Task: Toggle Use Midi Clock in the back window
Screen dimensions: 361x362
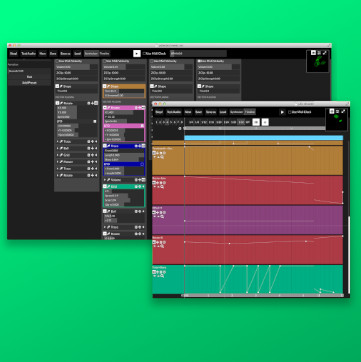Action: [x=155, y=54]
